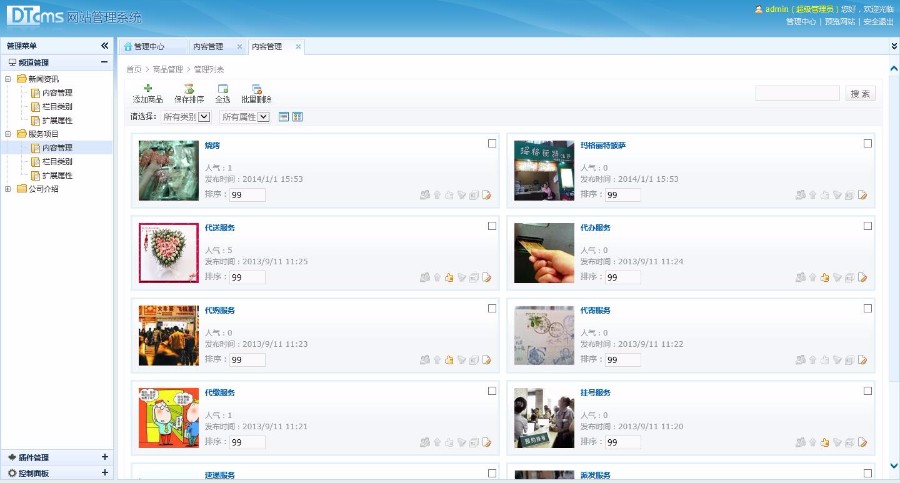This screenshot has height=483, width=900.
Task: Check the checkbox on the 代办服务 card
Action: [868, 226]
